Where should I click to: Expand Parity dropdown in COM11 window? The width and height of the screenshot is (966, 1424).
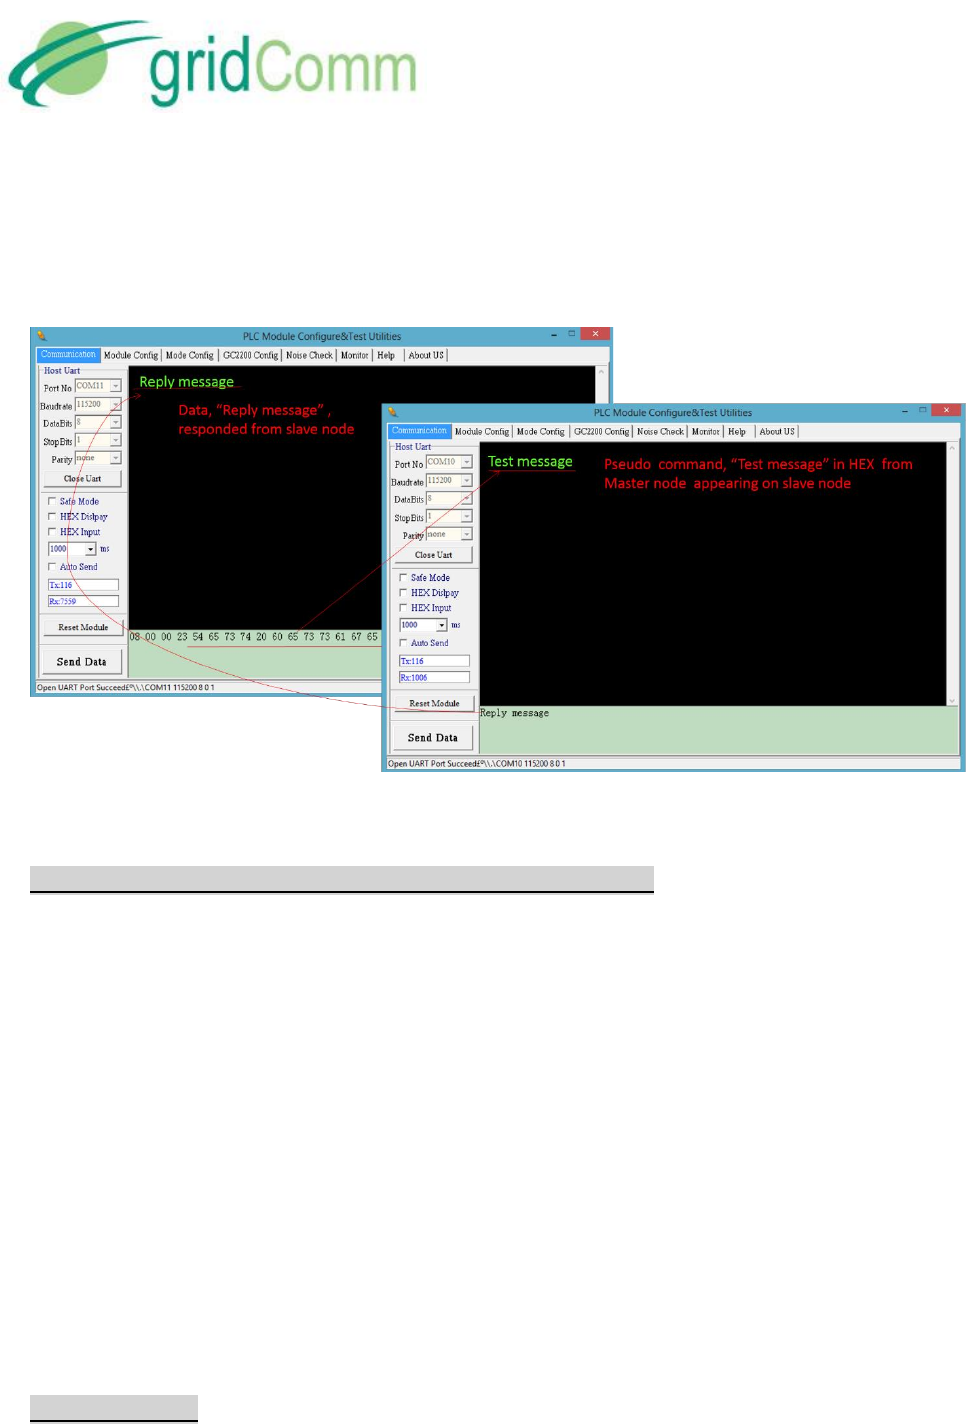(x=116, y=458)
